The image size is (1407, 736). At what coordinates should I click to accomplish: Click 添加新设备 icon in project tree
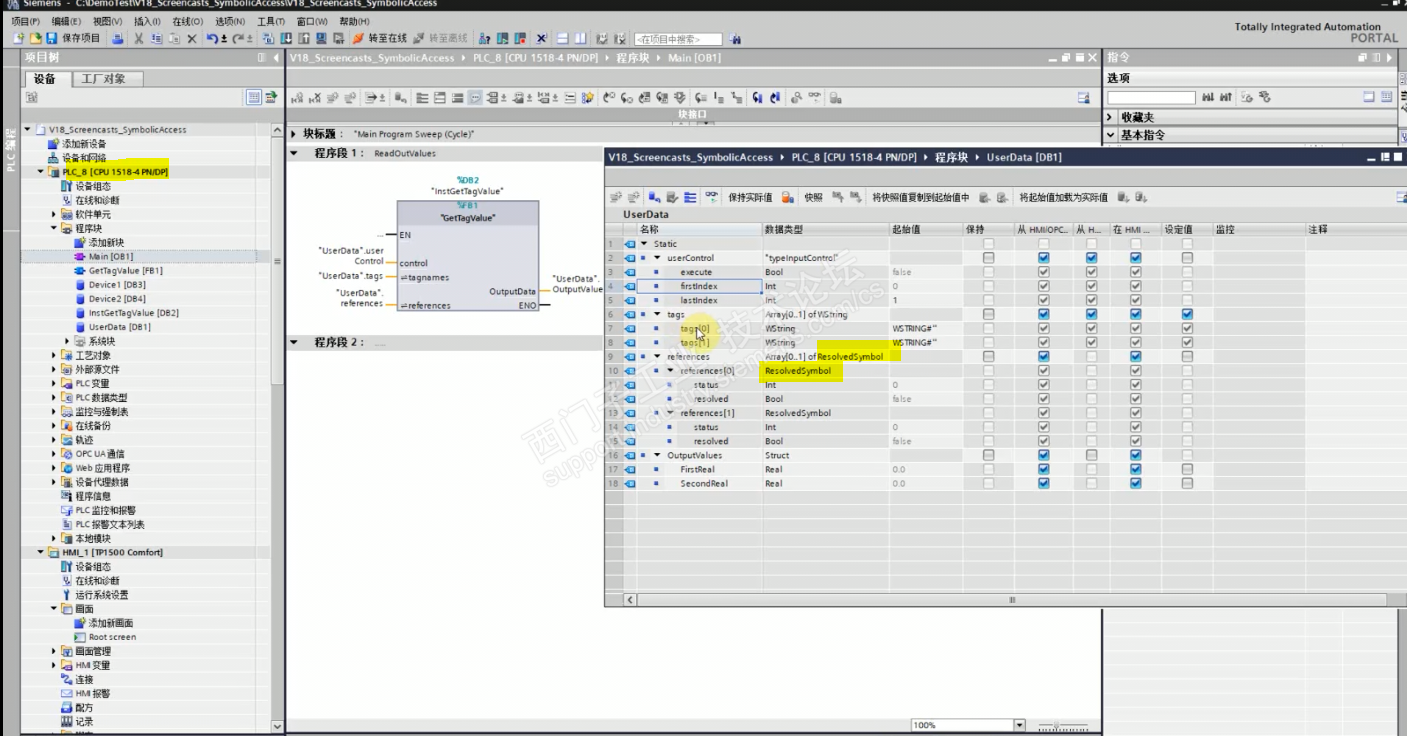(x=54, y=144)
